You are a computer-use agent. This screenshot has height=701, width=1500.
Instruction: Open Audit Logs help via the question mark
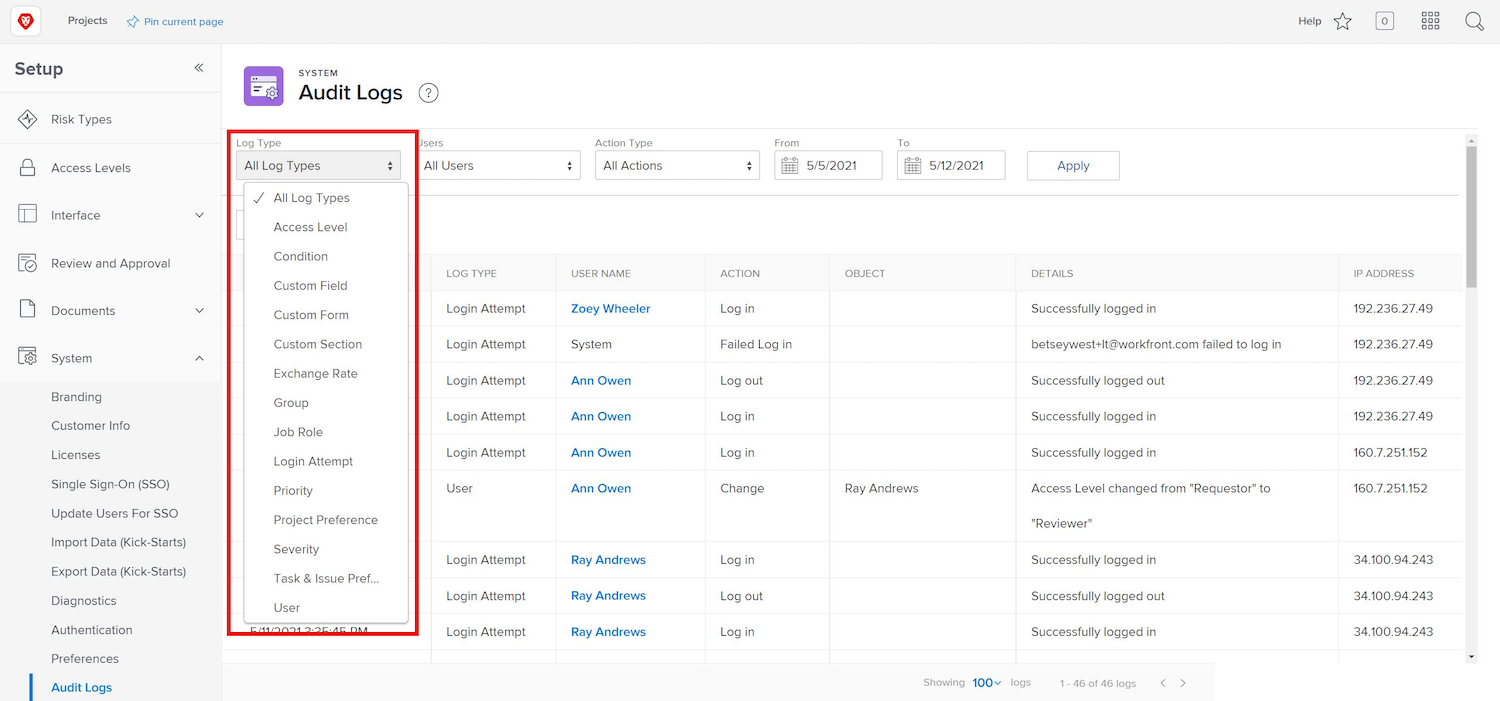point(428,92)
